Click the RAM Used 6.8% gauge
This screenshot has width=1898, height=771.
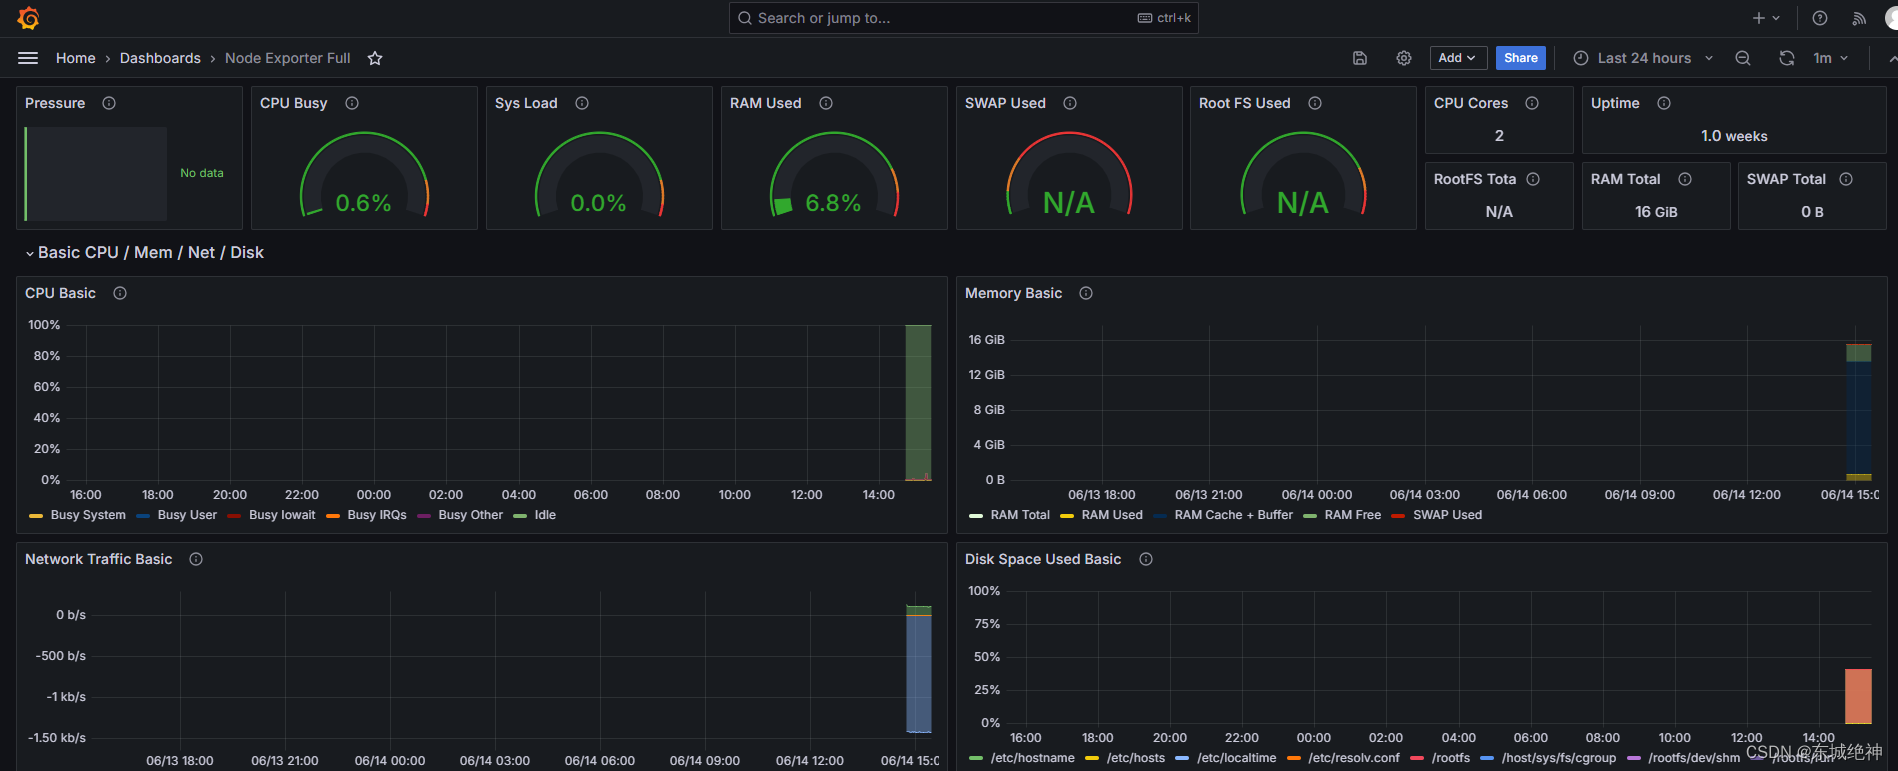click(x=834, y=175)
